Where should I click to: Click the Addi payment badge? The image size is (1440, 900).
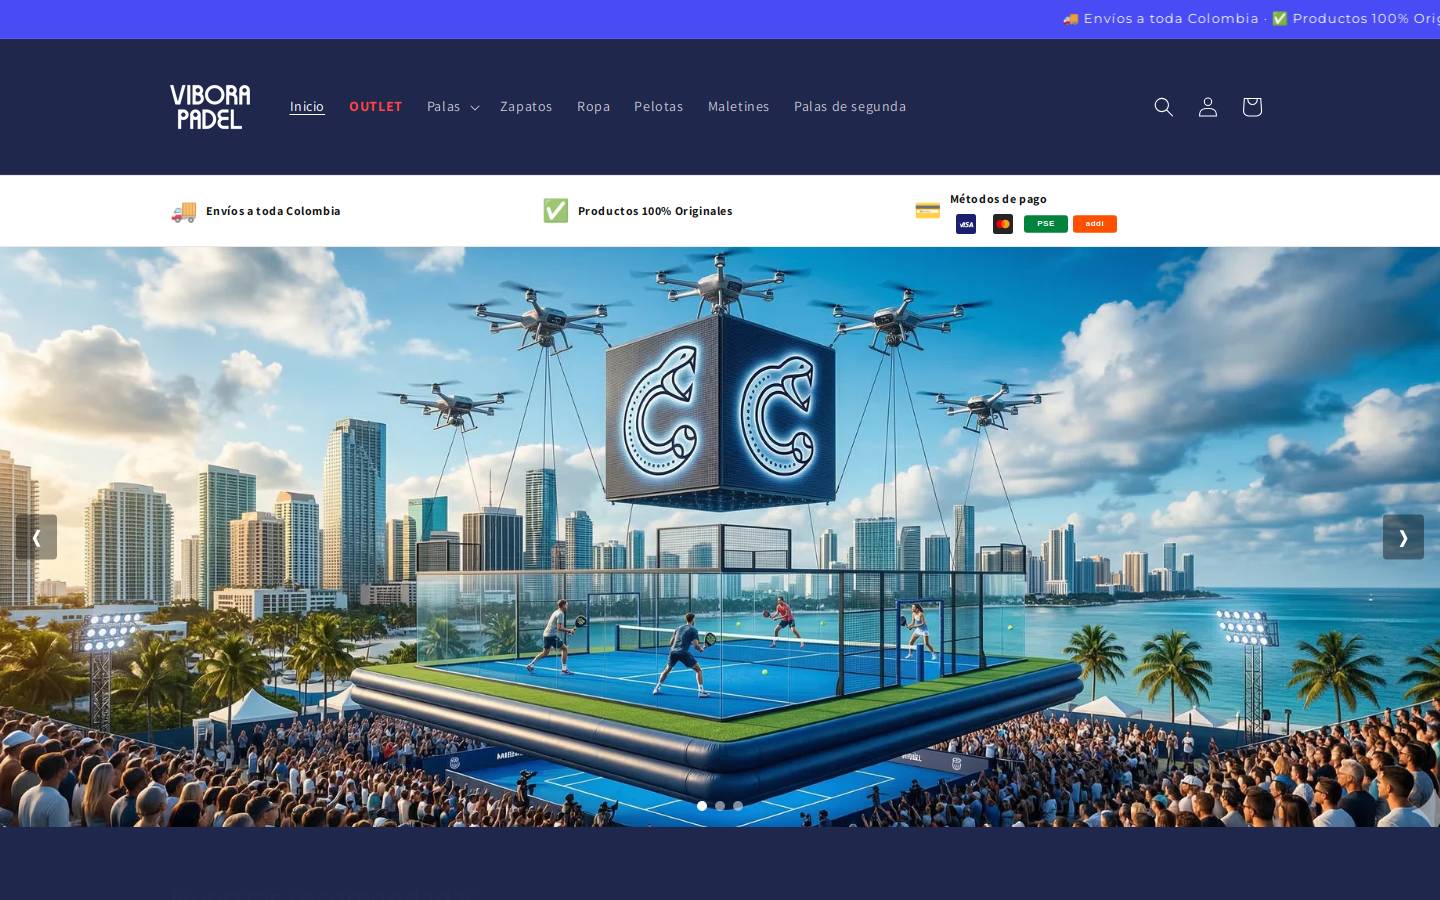(x=1095, y=224)
